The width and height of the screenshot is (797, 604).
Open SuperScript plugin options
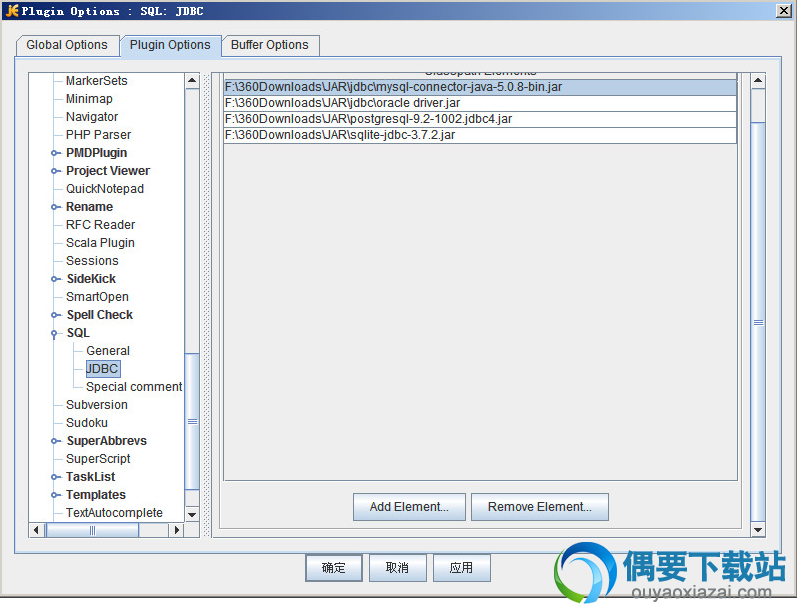[98, 459]
